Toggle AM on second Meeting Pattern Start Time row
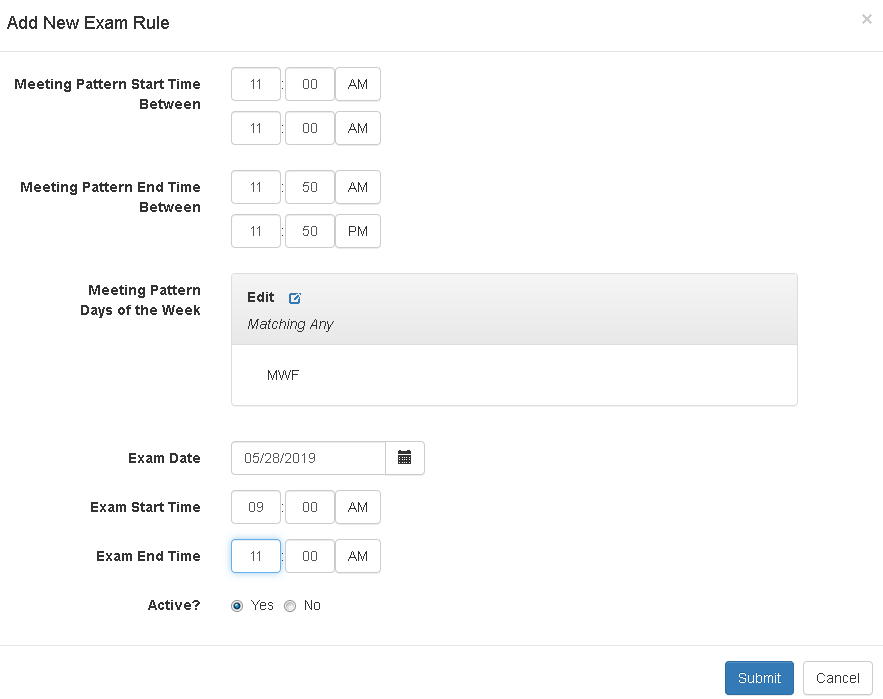This screenshot has height=699, width=883. click(358, 128)
